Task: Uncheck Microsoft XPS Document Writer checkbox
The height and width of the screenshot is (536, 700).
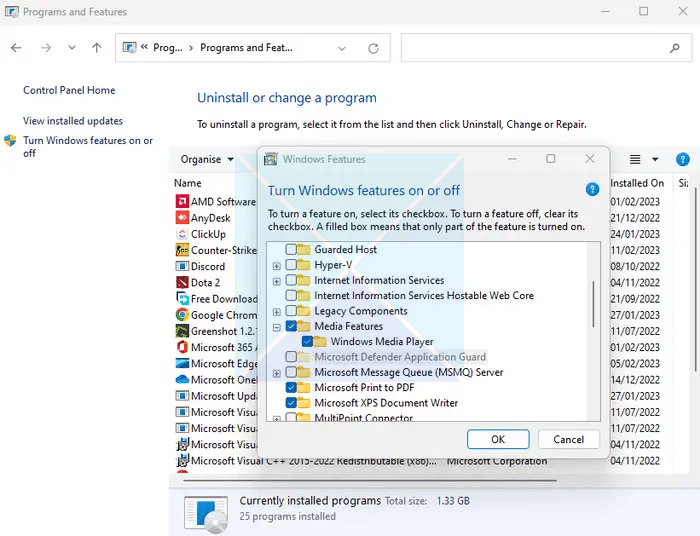Action: pos(291,403)
